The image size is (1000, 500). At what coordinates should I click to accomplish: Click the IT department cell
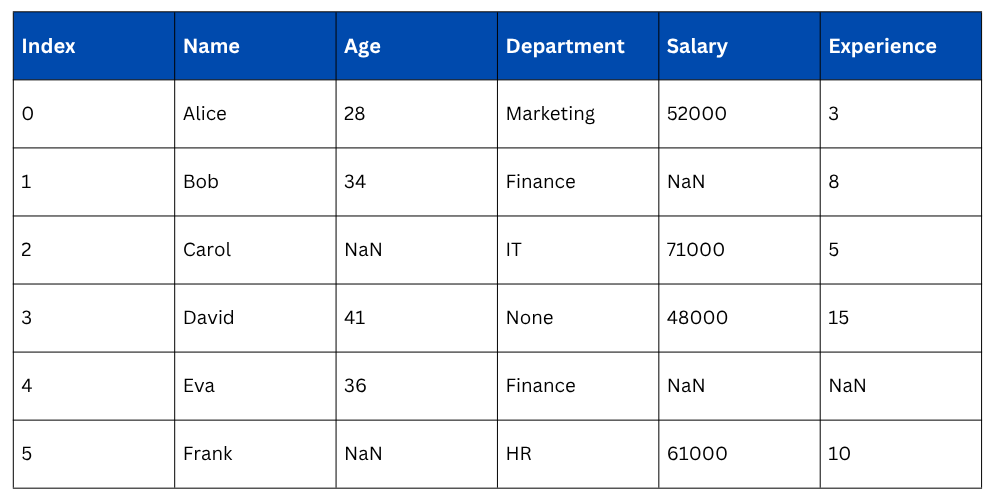[514, 250]
